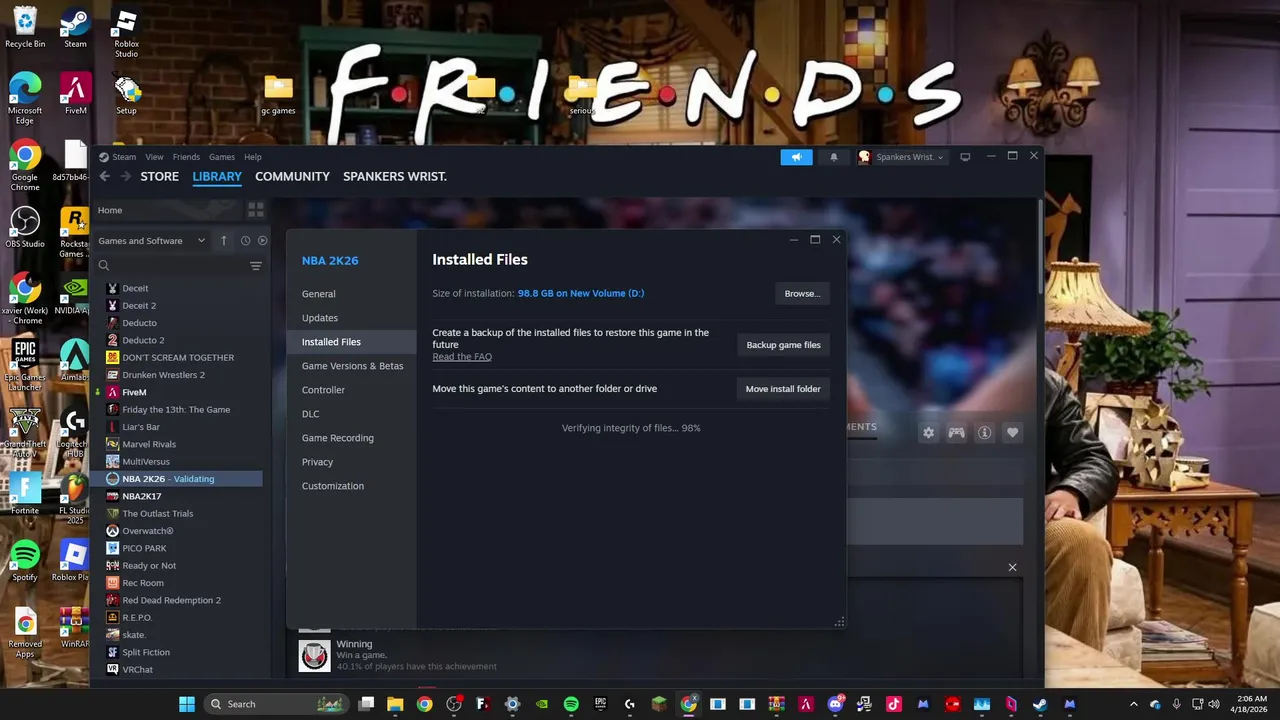The height and width of the screenshot is (720, 1280).
Task: Click the Browse... button
Action: point(802,293)
